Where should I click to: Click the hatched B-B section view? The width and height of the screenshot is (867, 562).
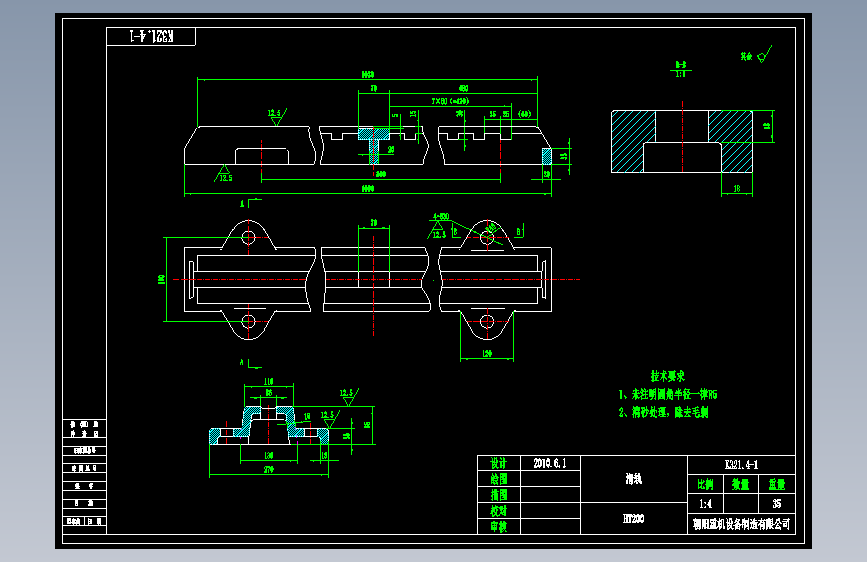[x=682, y=142]
